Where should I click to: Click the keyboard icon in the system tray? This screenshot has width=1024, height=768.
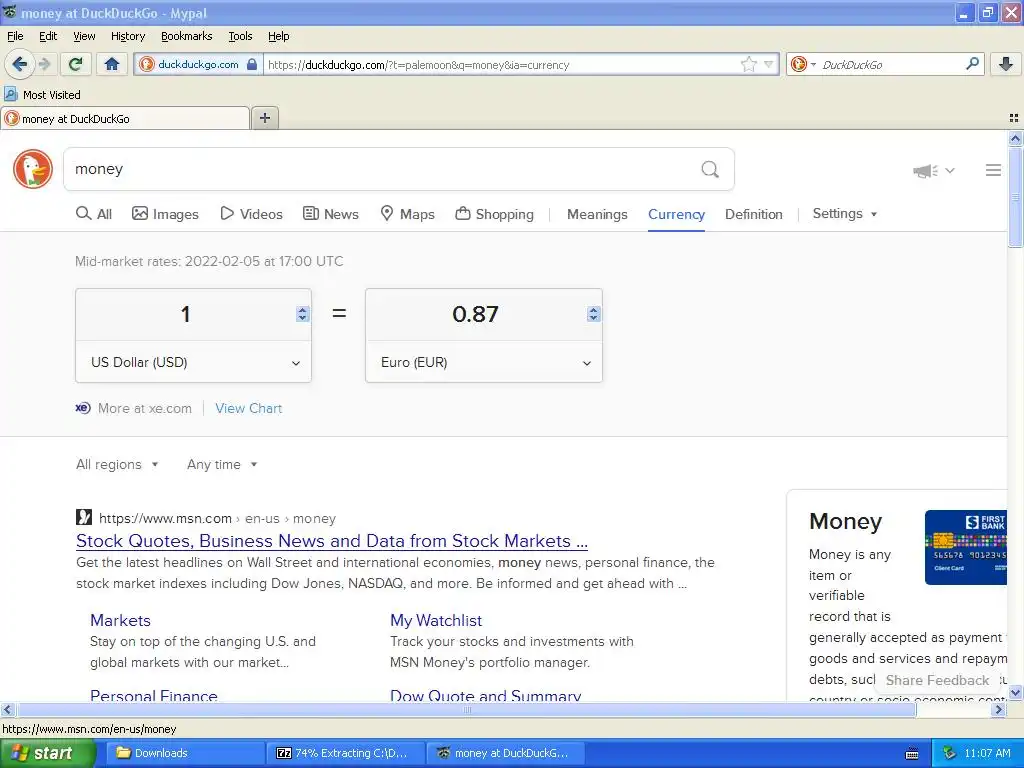(912, 754)
